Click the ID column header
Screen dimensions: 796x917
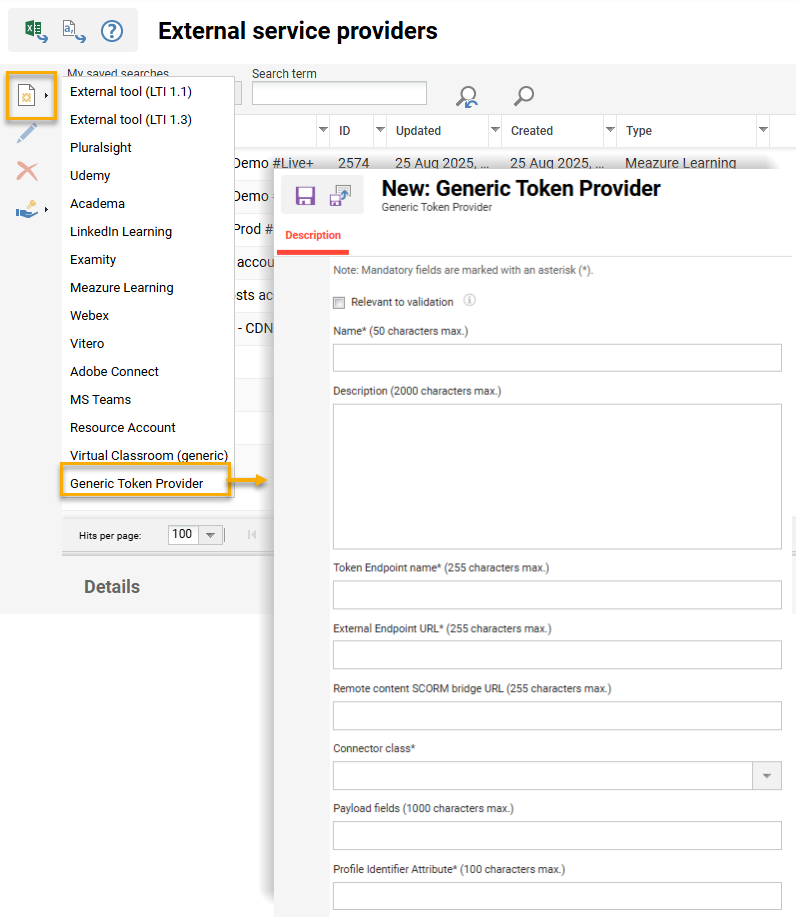click(344, 131)
